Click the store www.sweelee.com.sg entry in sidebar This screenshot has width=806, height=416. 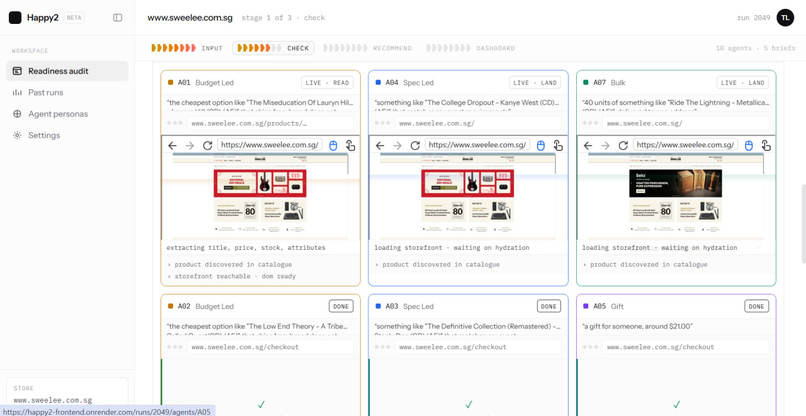coord(52,400)
